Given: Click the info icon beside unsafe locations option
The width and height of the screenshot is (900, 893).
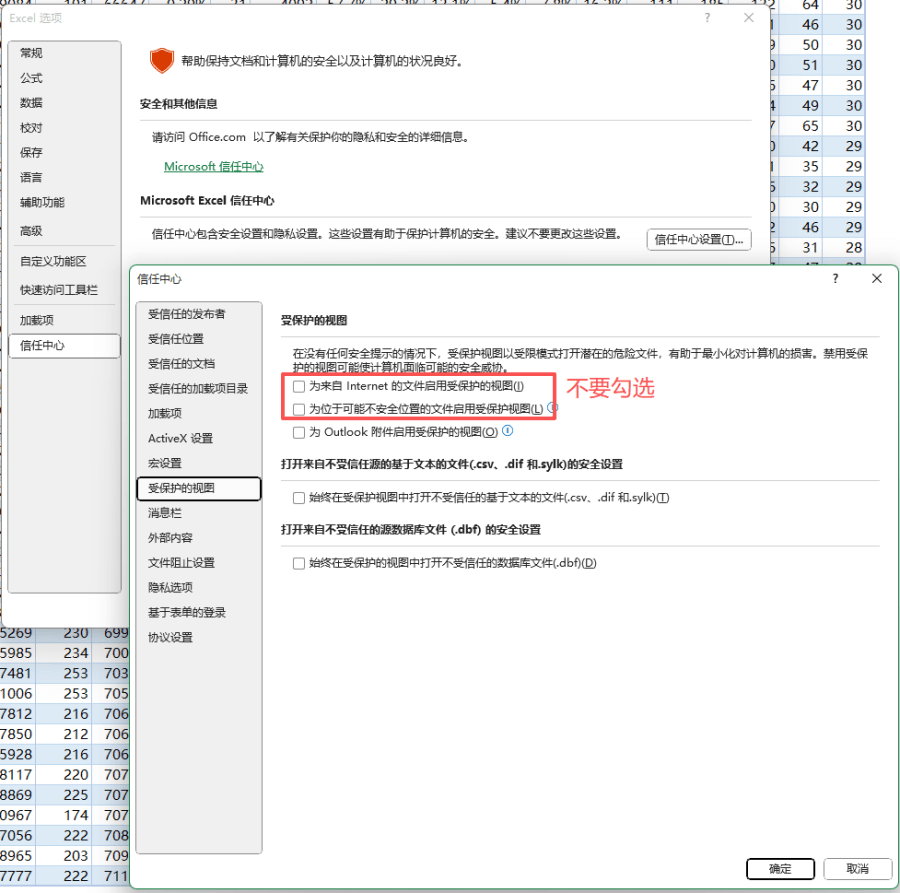Looking at the screenshot, I should (x=552, y=408).
